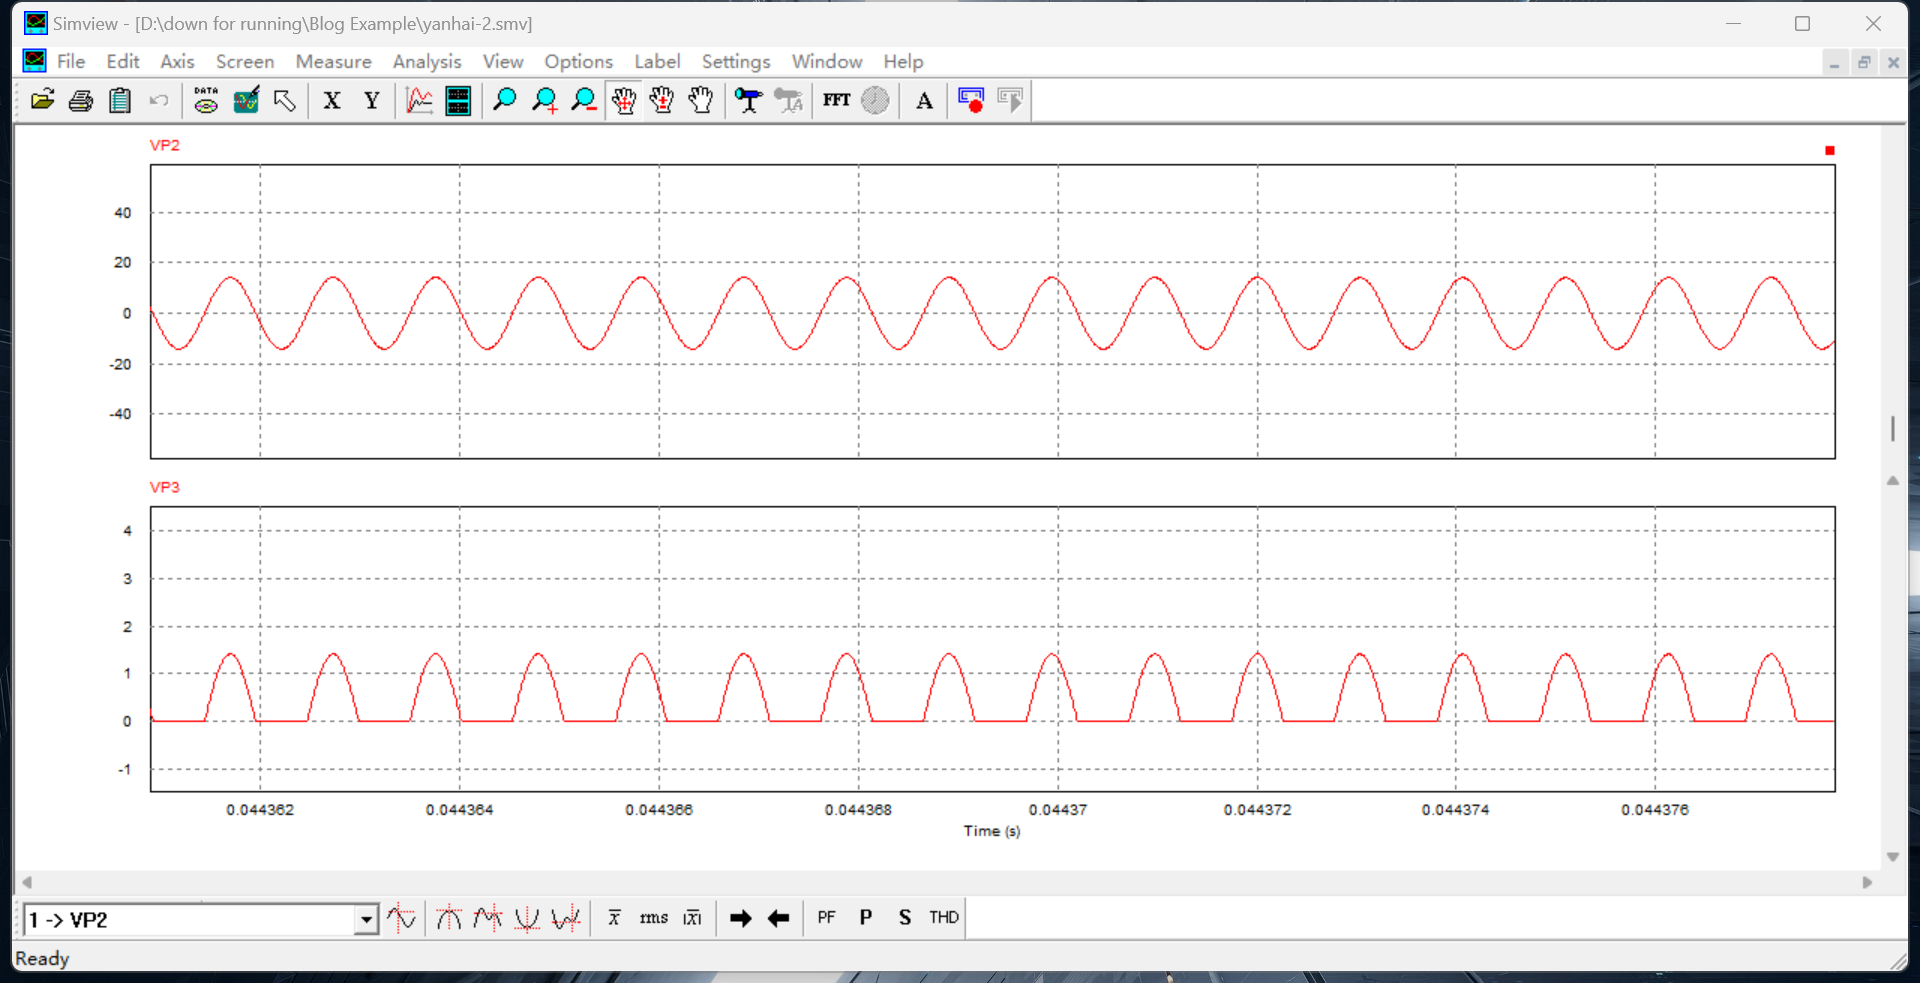This screenshot has width=1920, height=983.
Task: Click the greyed telescope label icon
Action: point(788,100)
